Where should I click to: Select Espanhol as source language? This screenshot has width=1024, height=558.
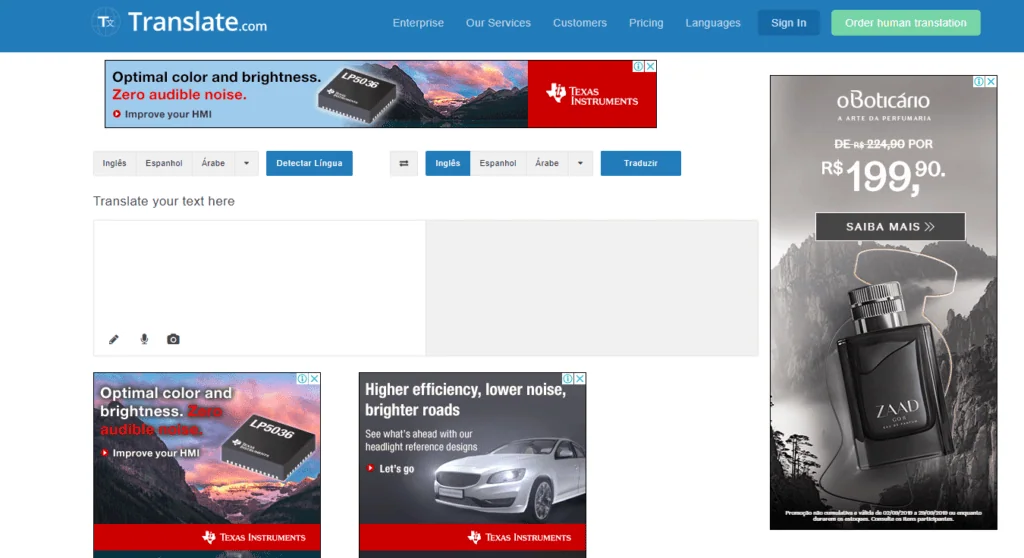164,163
